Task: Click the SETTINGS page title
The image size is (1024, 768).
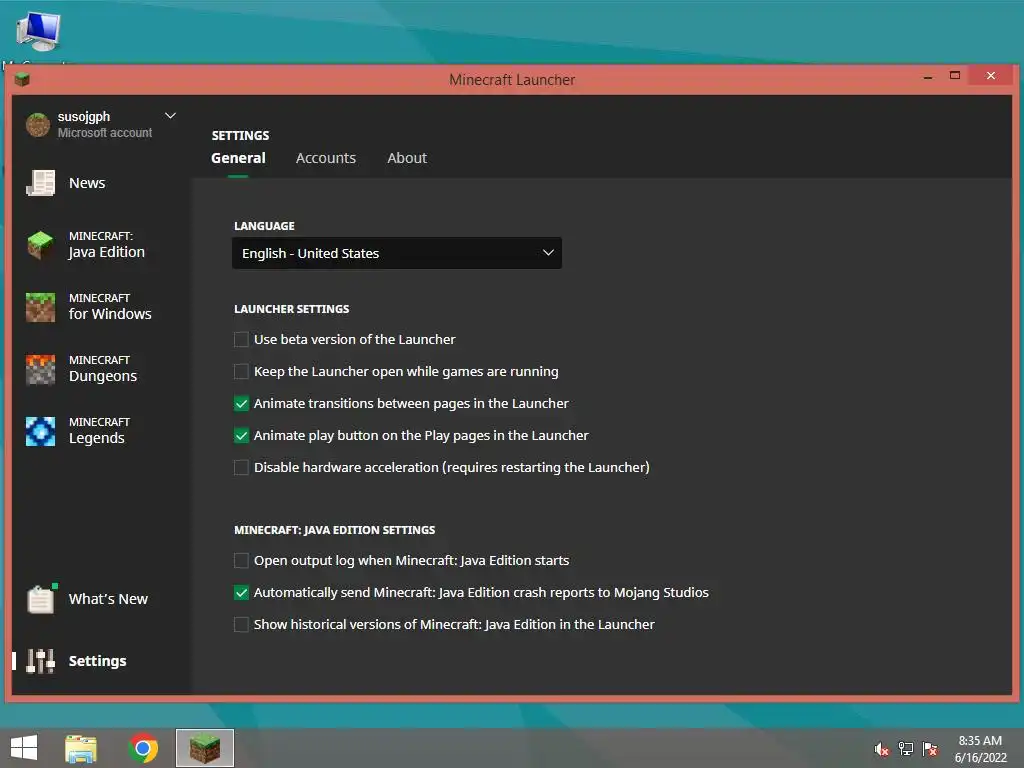Action: (x=240, y=136)
